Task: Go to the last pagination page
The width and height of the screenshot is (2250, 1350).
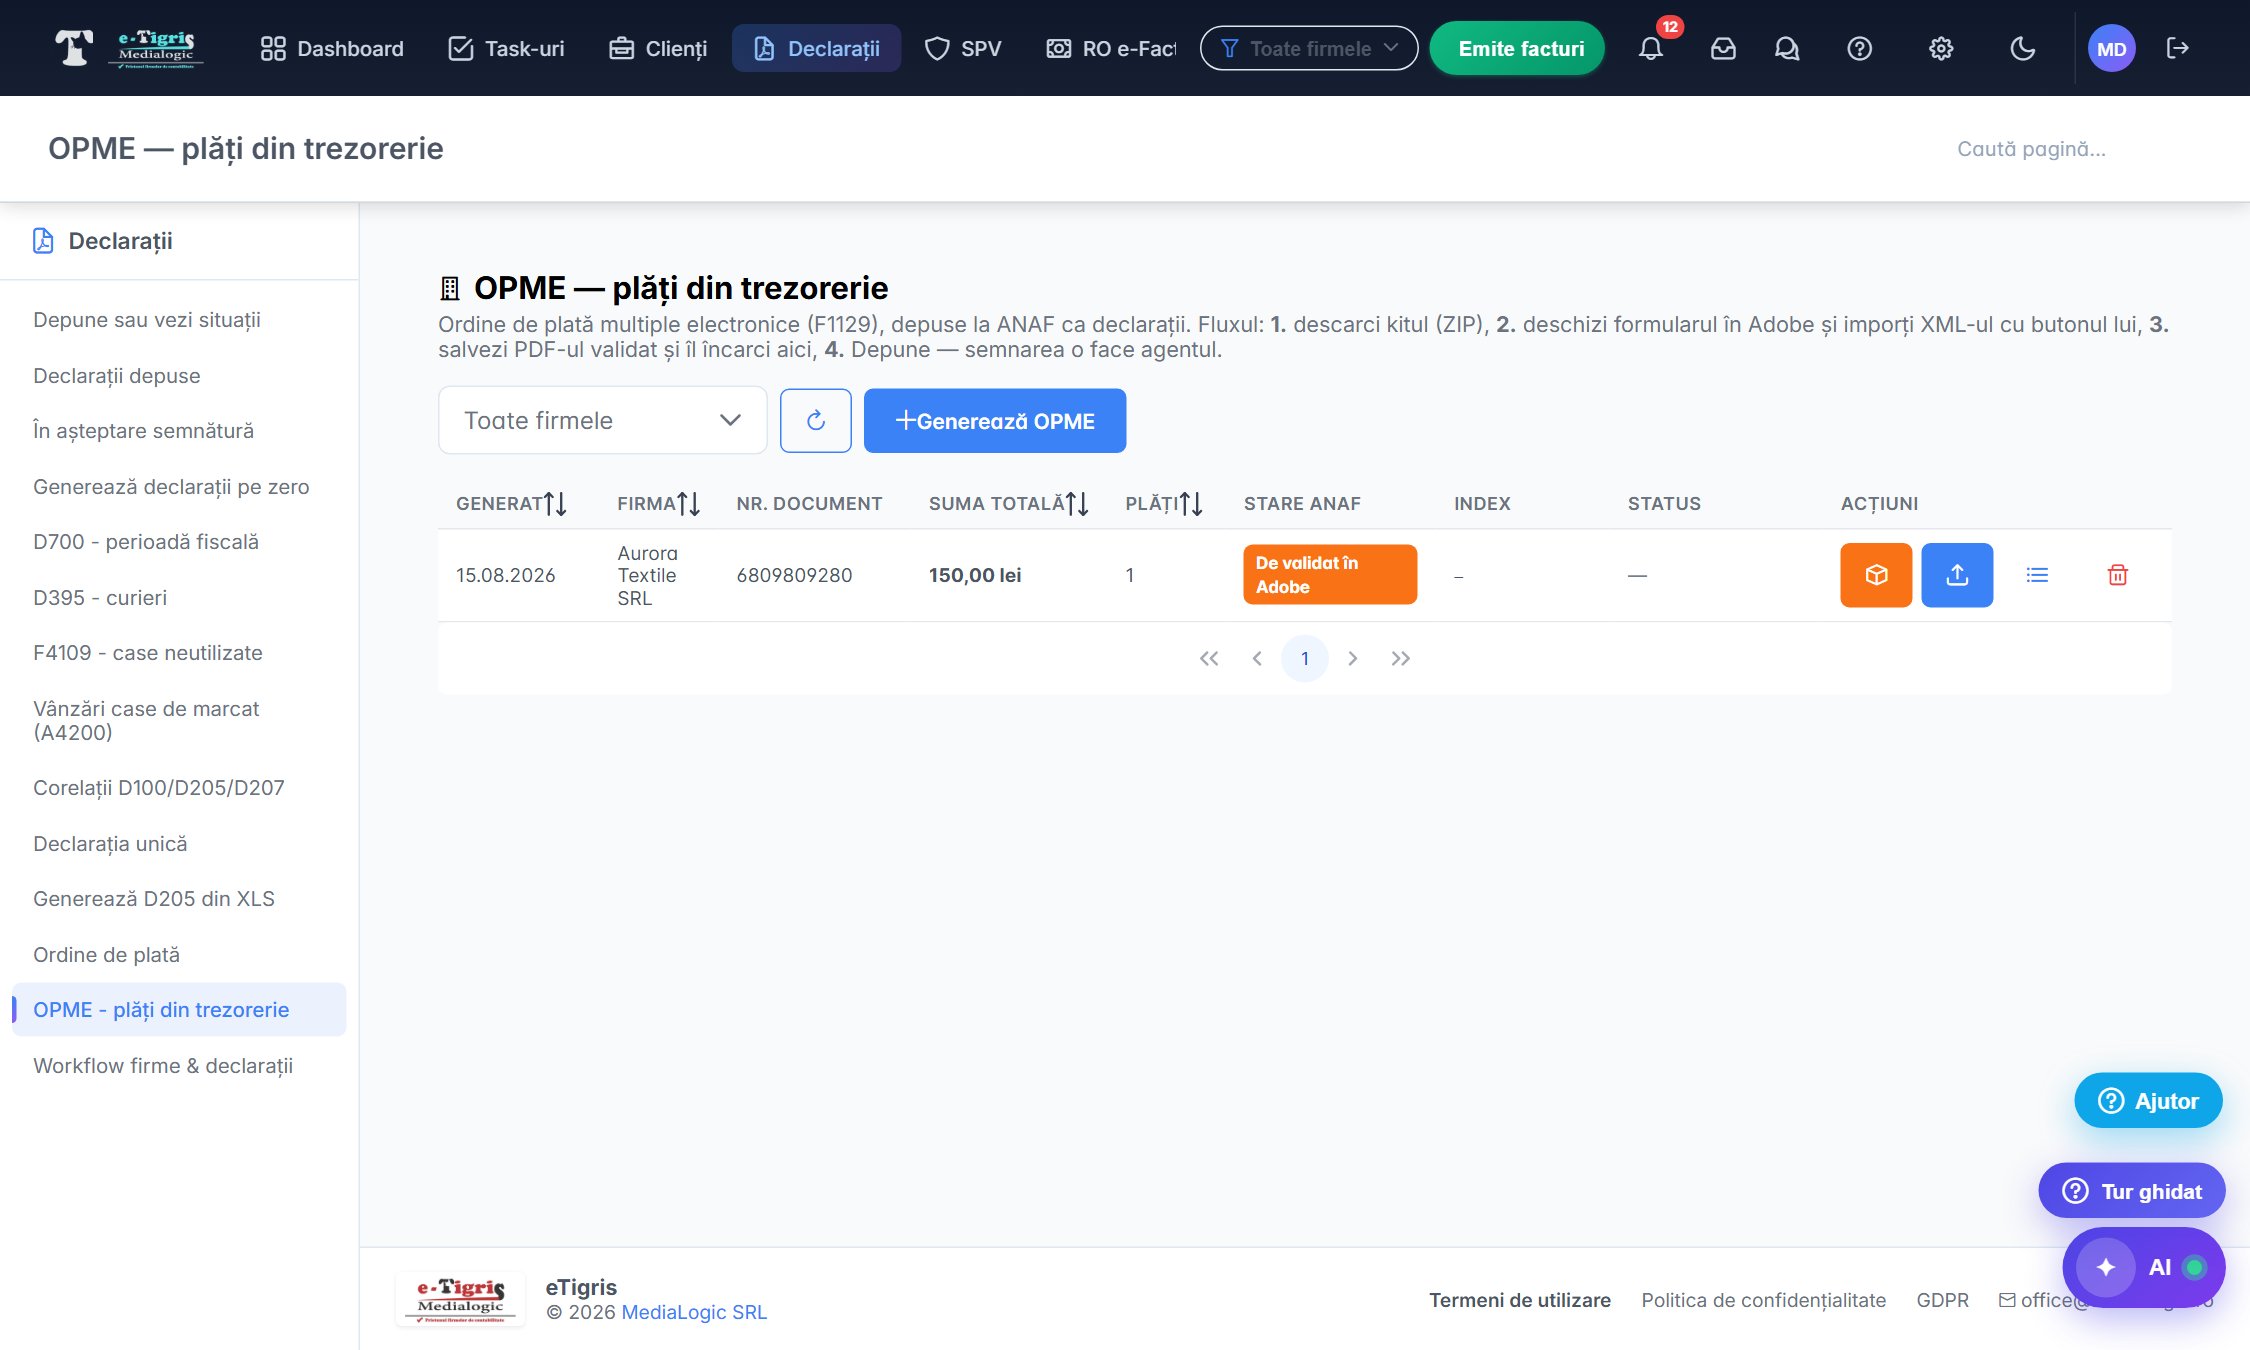Action: pyautogui.click(x=1400, y=658)
